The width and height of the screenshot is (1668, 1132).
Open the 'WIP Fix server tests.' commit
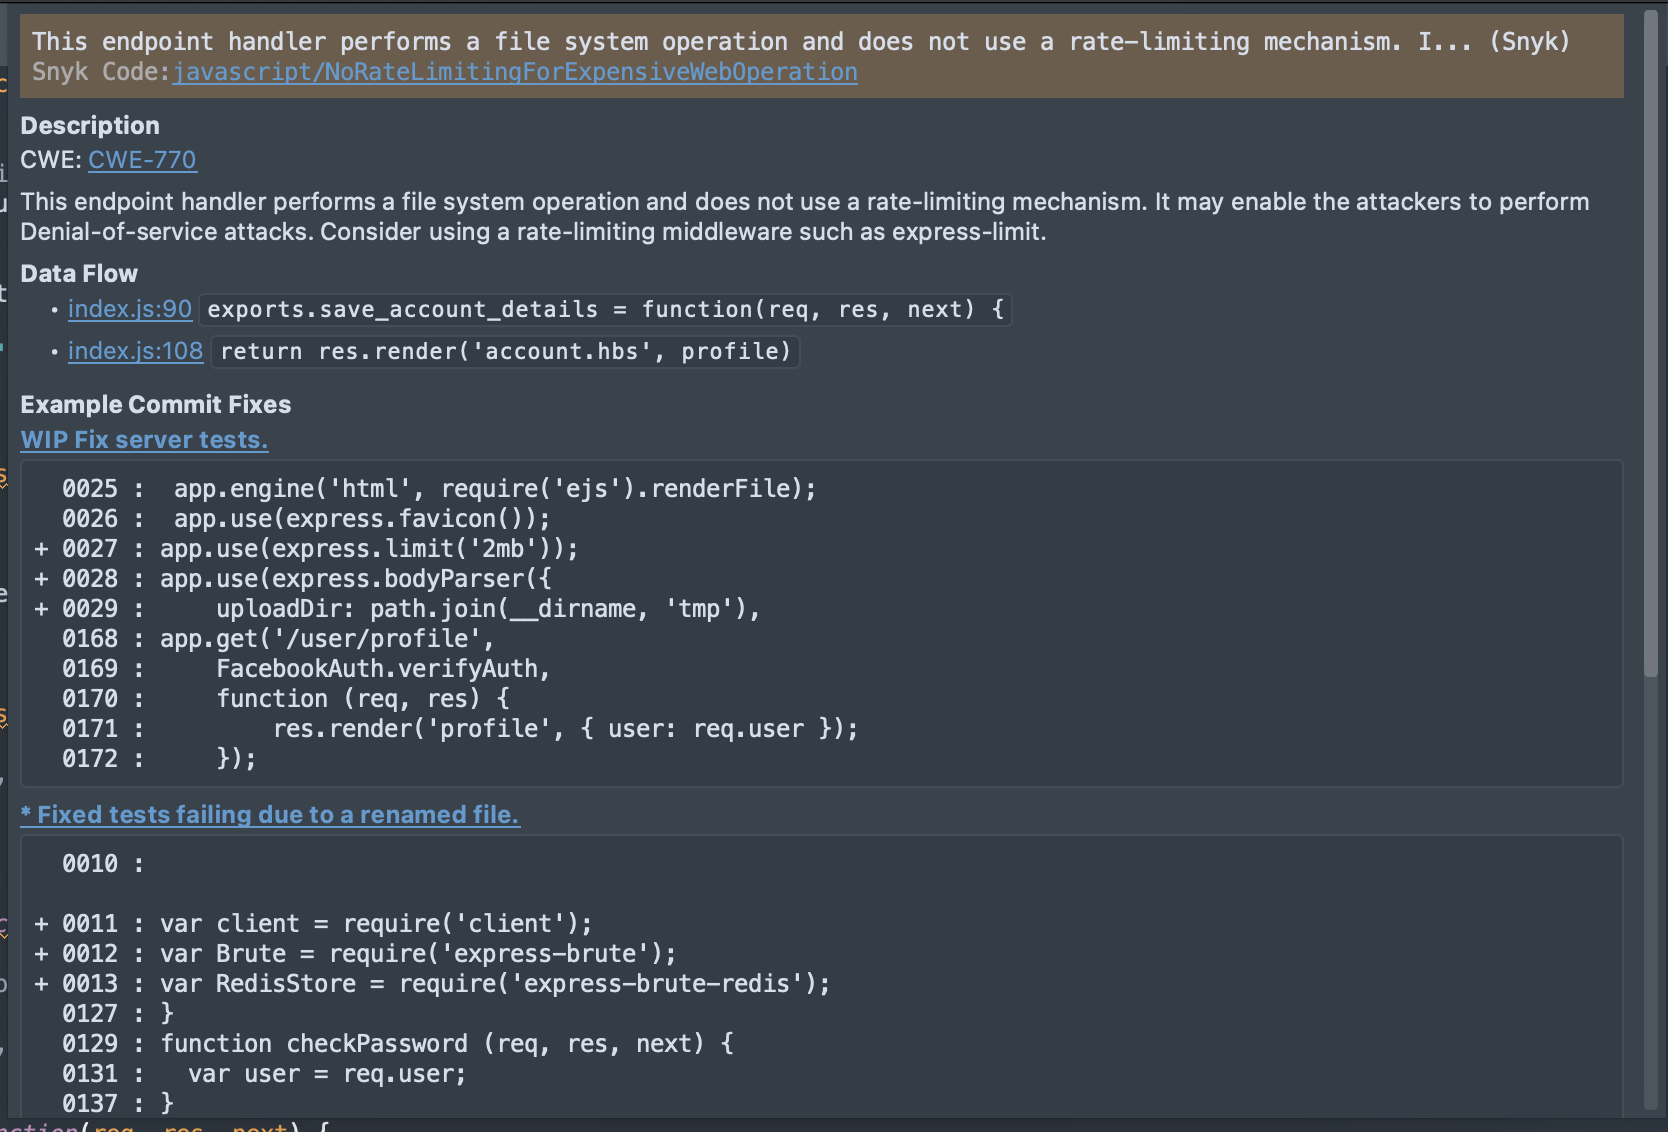point(144,440)
